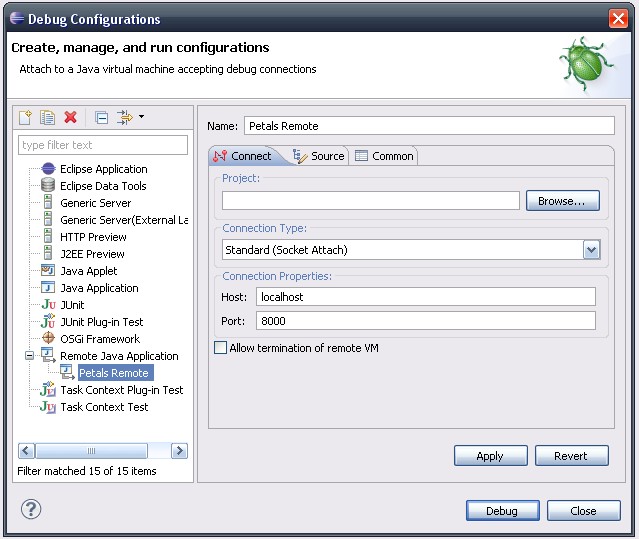This screenshot has height=539, width=639.
Task: Click the Java Applet icon in tree
Action: [x=48, y=271]
